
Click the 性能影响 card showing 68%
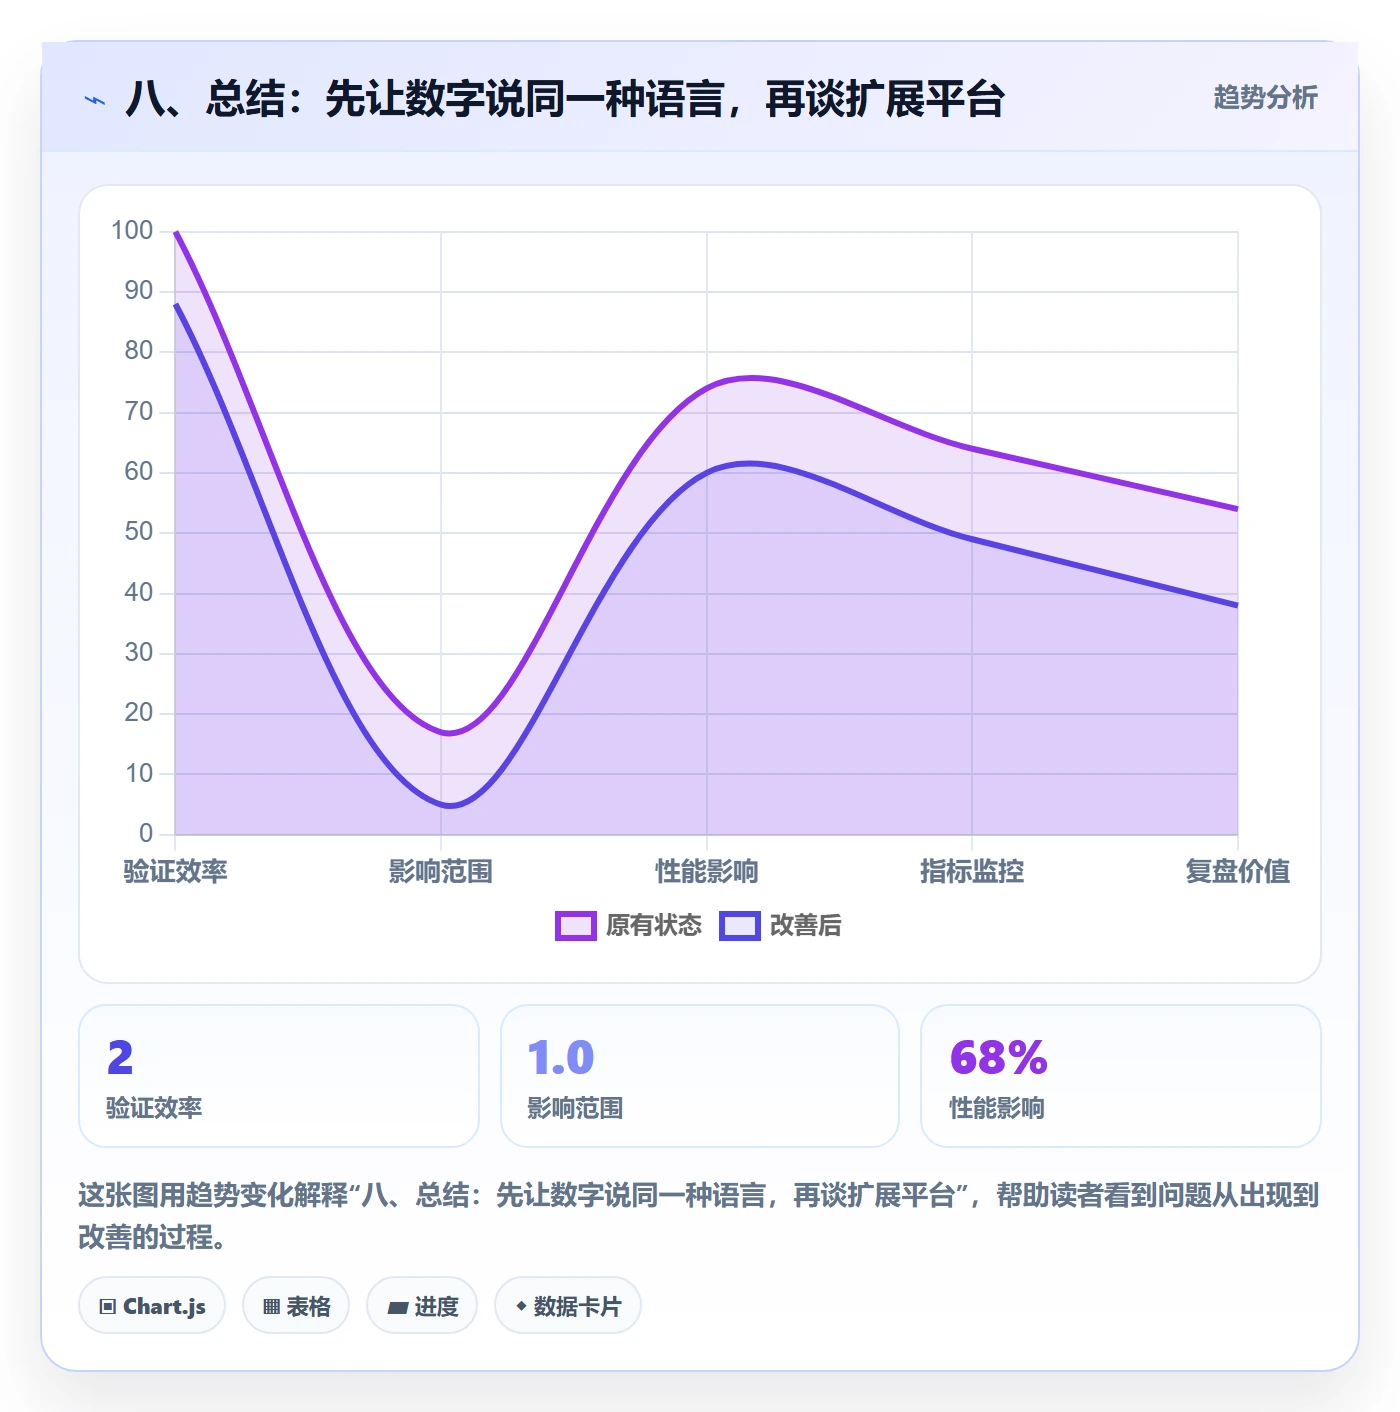click(1121, 1076)
